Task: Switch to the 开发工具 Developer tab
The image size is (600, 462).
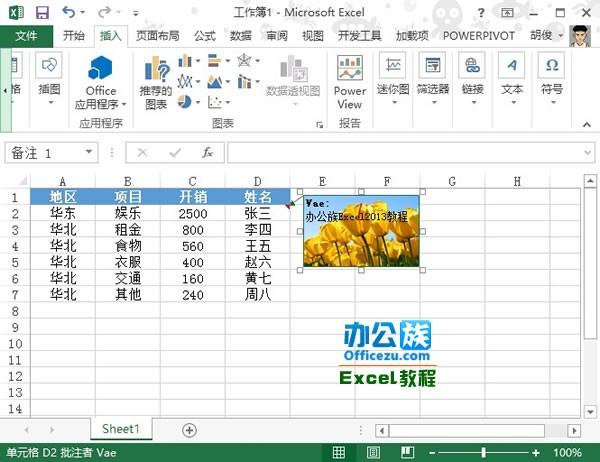Action: [359, 36]
